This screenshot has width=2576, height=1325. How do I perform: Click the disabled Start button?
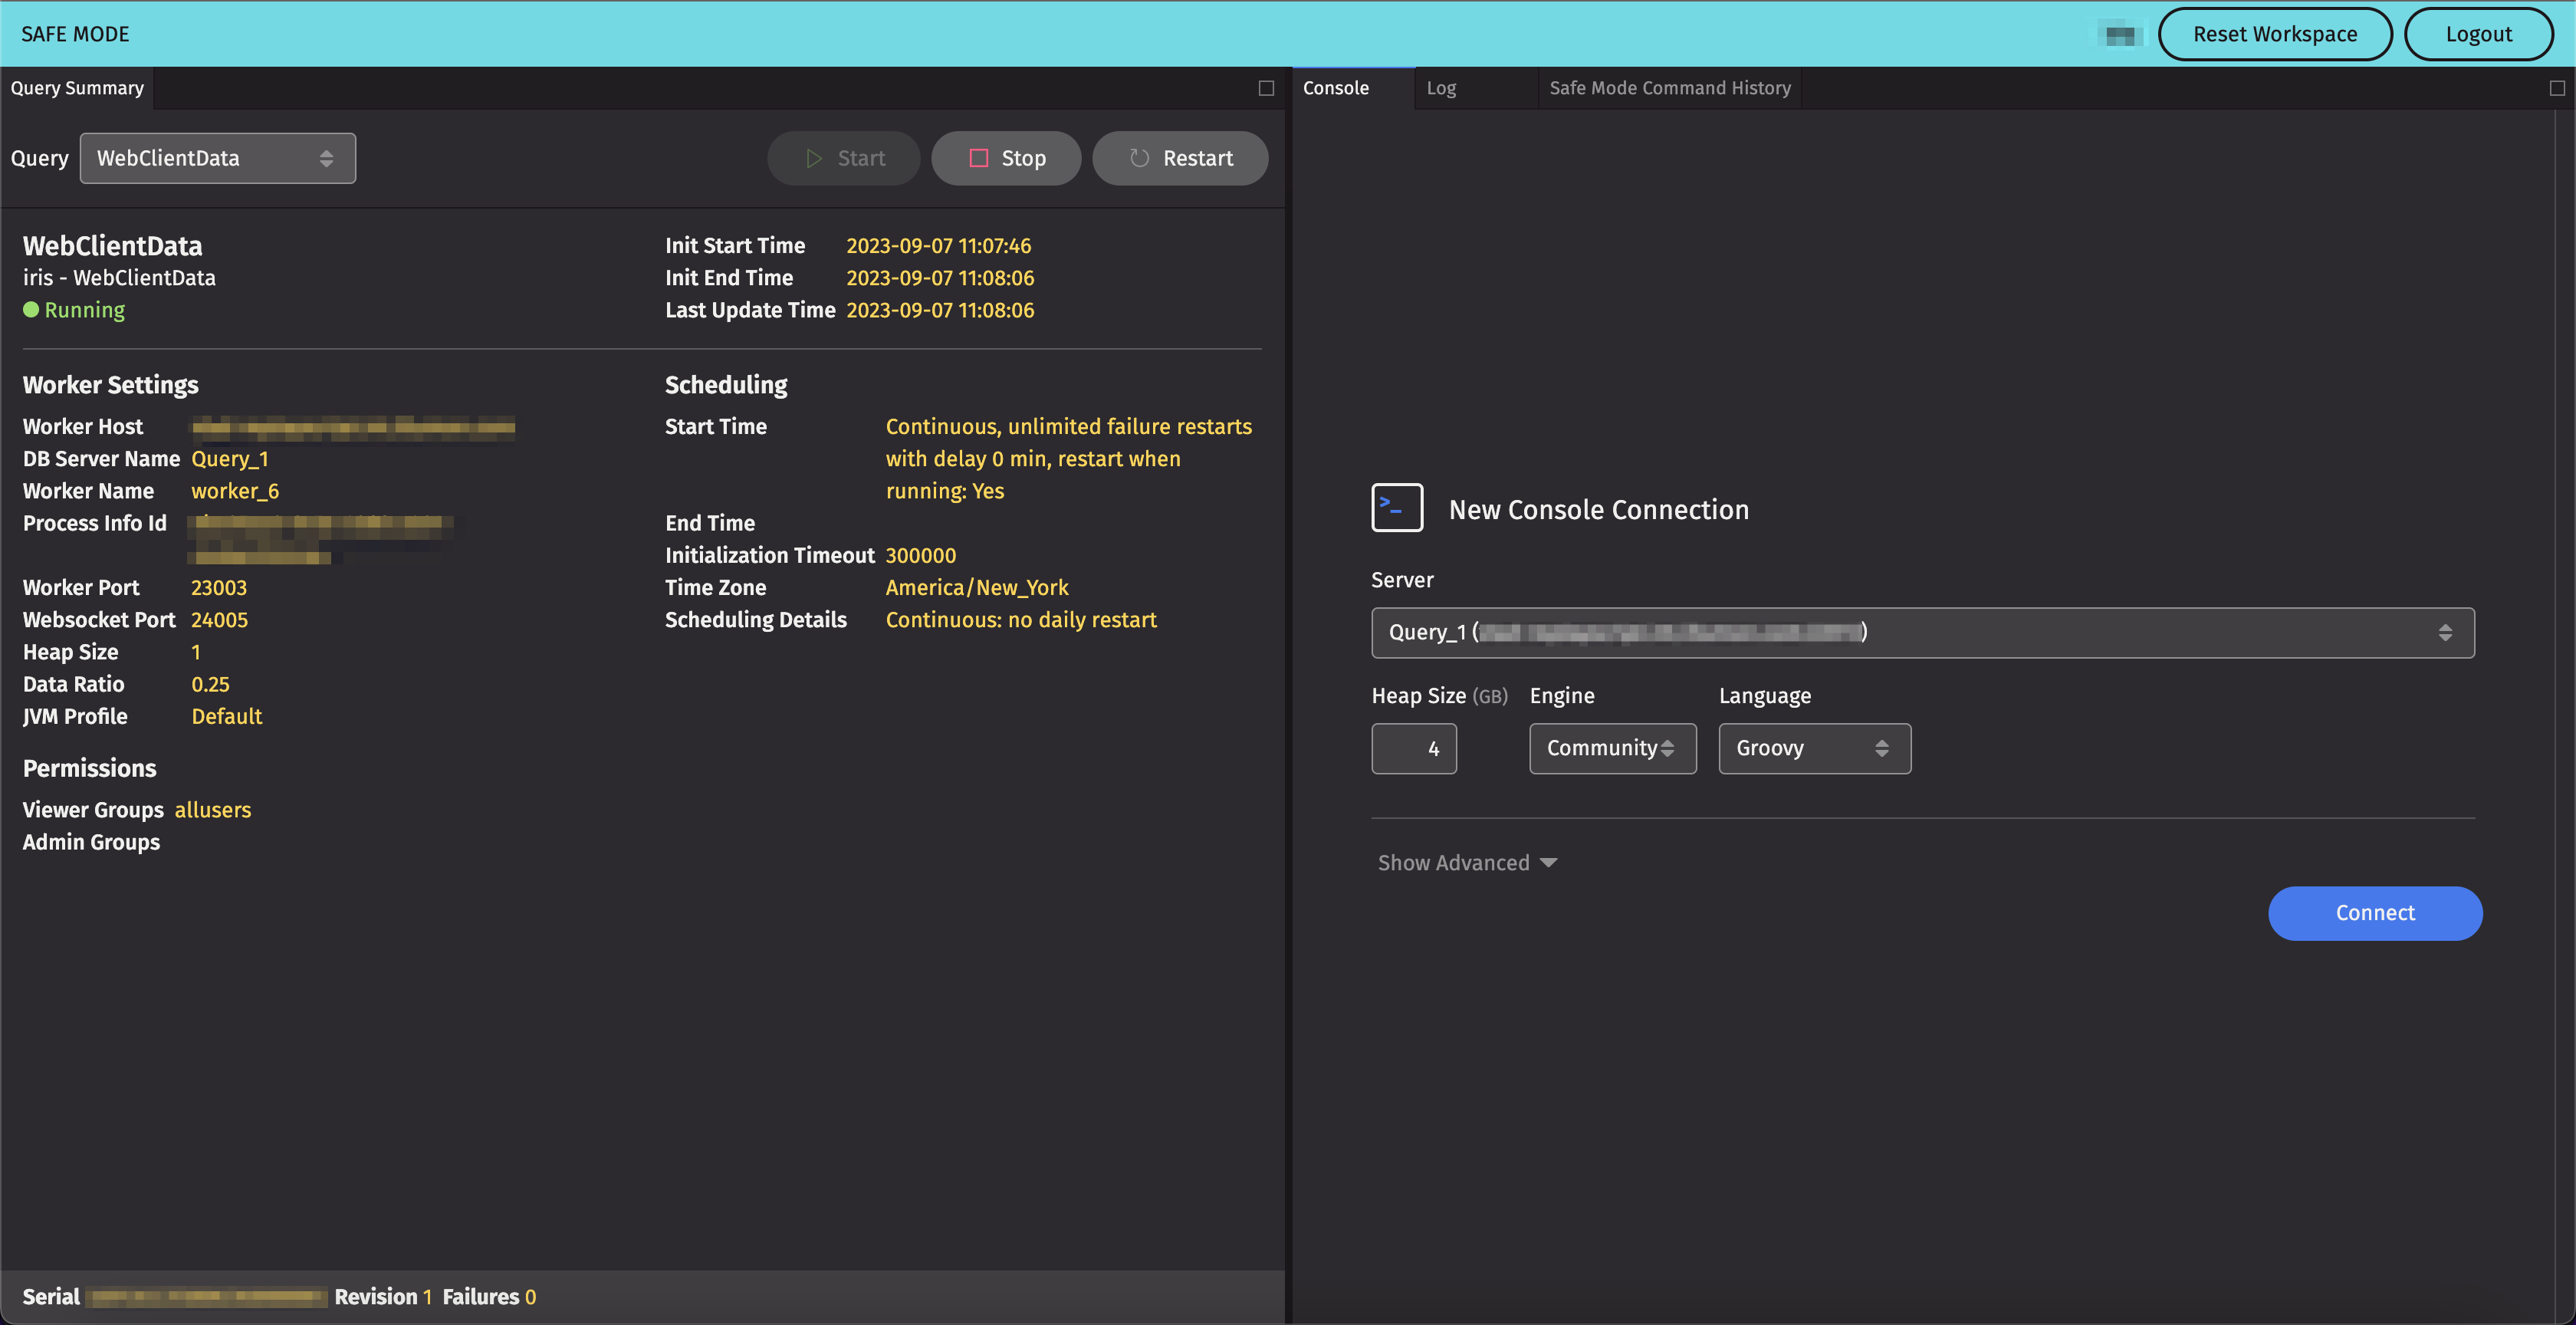click(x=844, y=158)
